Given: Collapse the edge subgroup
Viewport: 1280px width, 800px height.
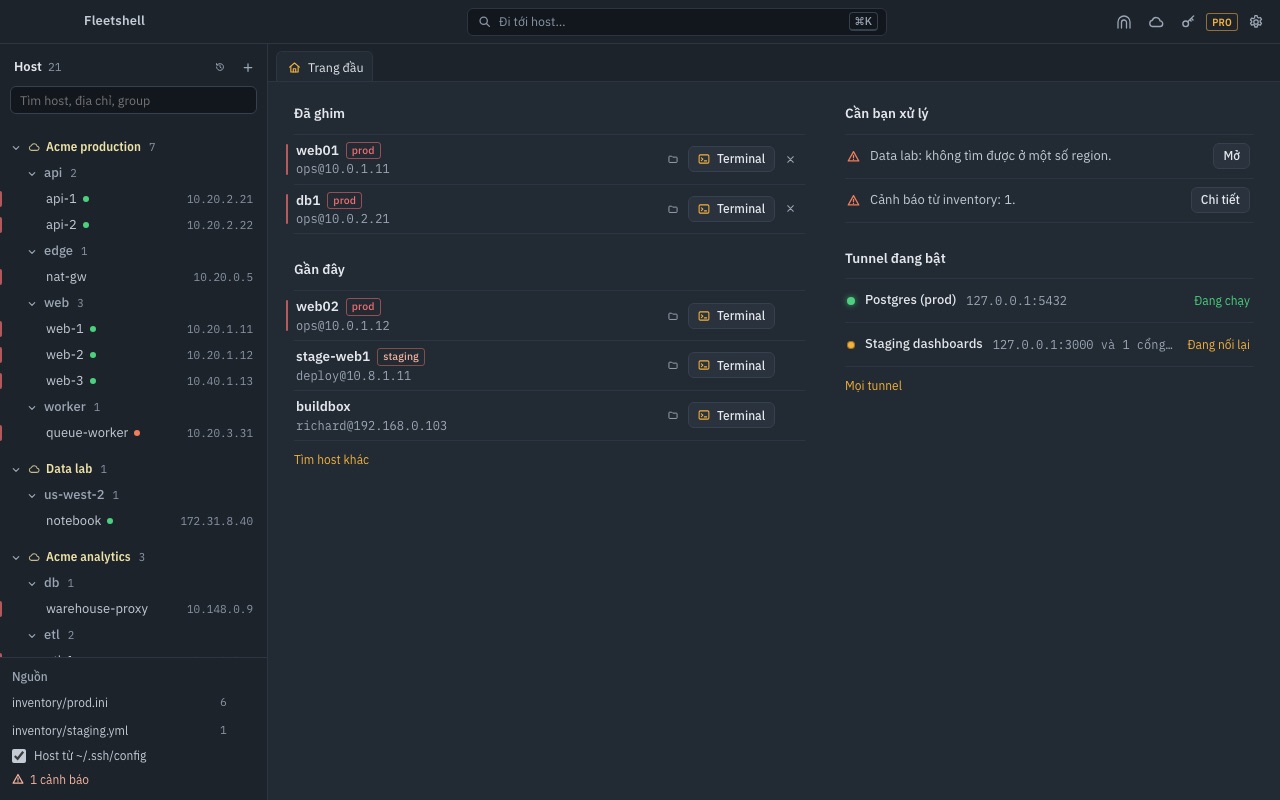Looking at the screenshot, I should point(32,251).
